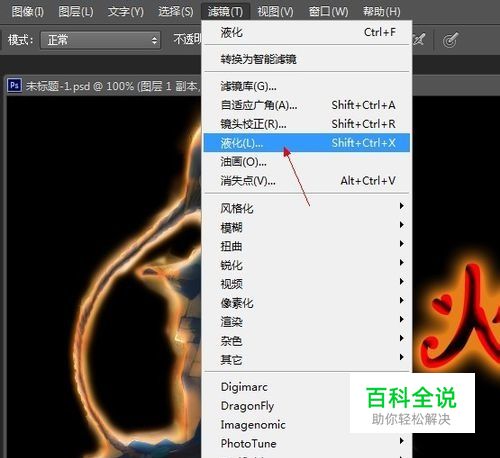Screen dimensions: 500x458
Task: Open the 视图(V) menu
Action: [x=275, y=12]
